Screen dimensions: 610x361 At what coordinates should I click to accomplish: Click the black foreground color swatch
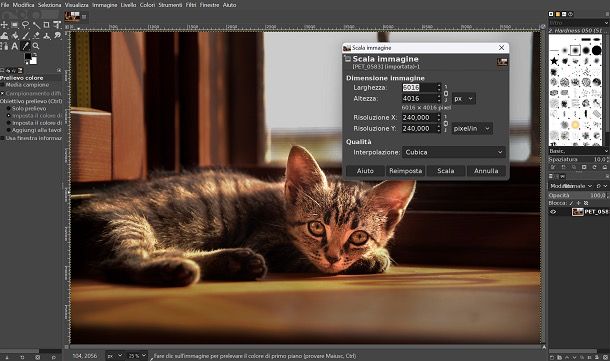point(27,56)
